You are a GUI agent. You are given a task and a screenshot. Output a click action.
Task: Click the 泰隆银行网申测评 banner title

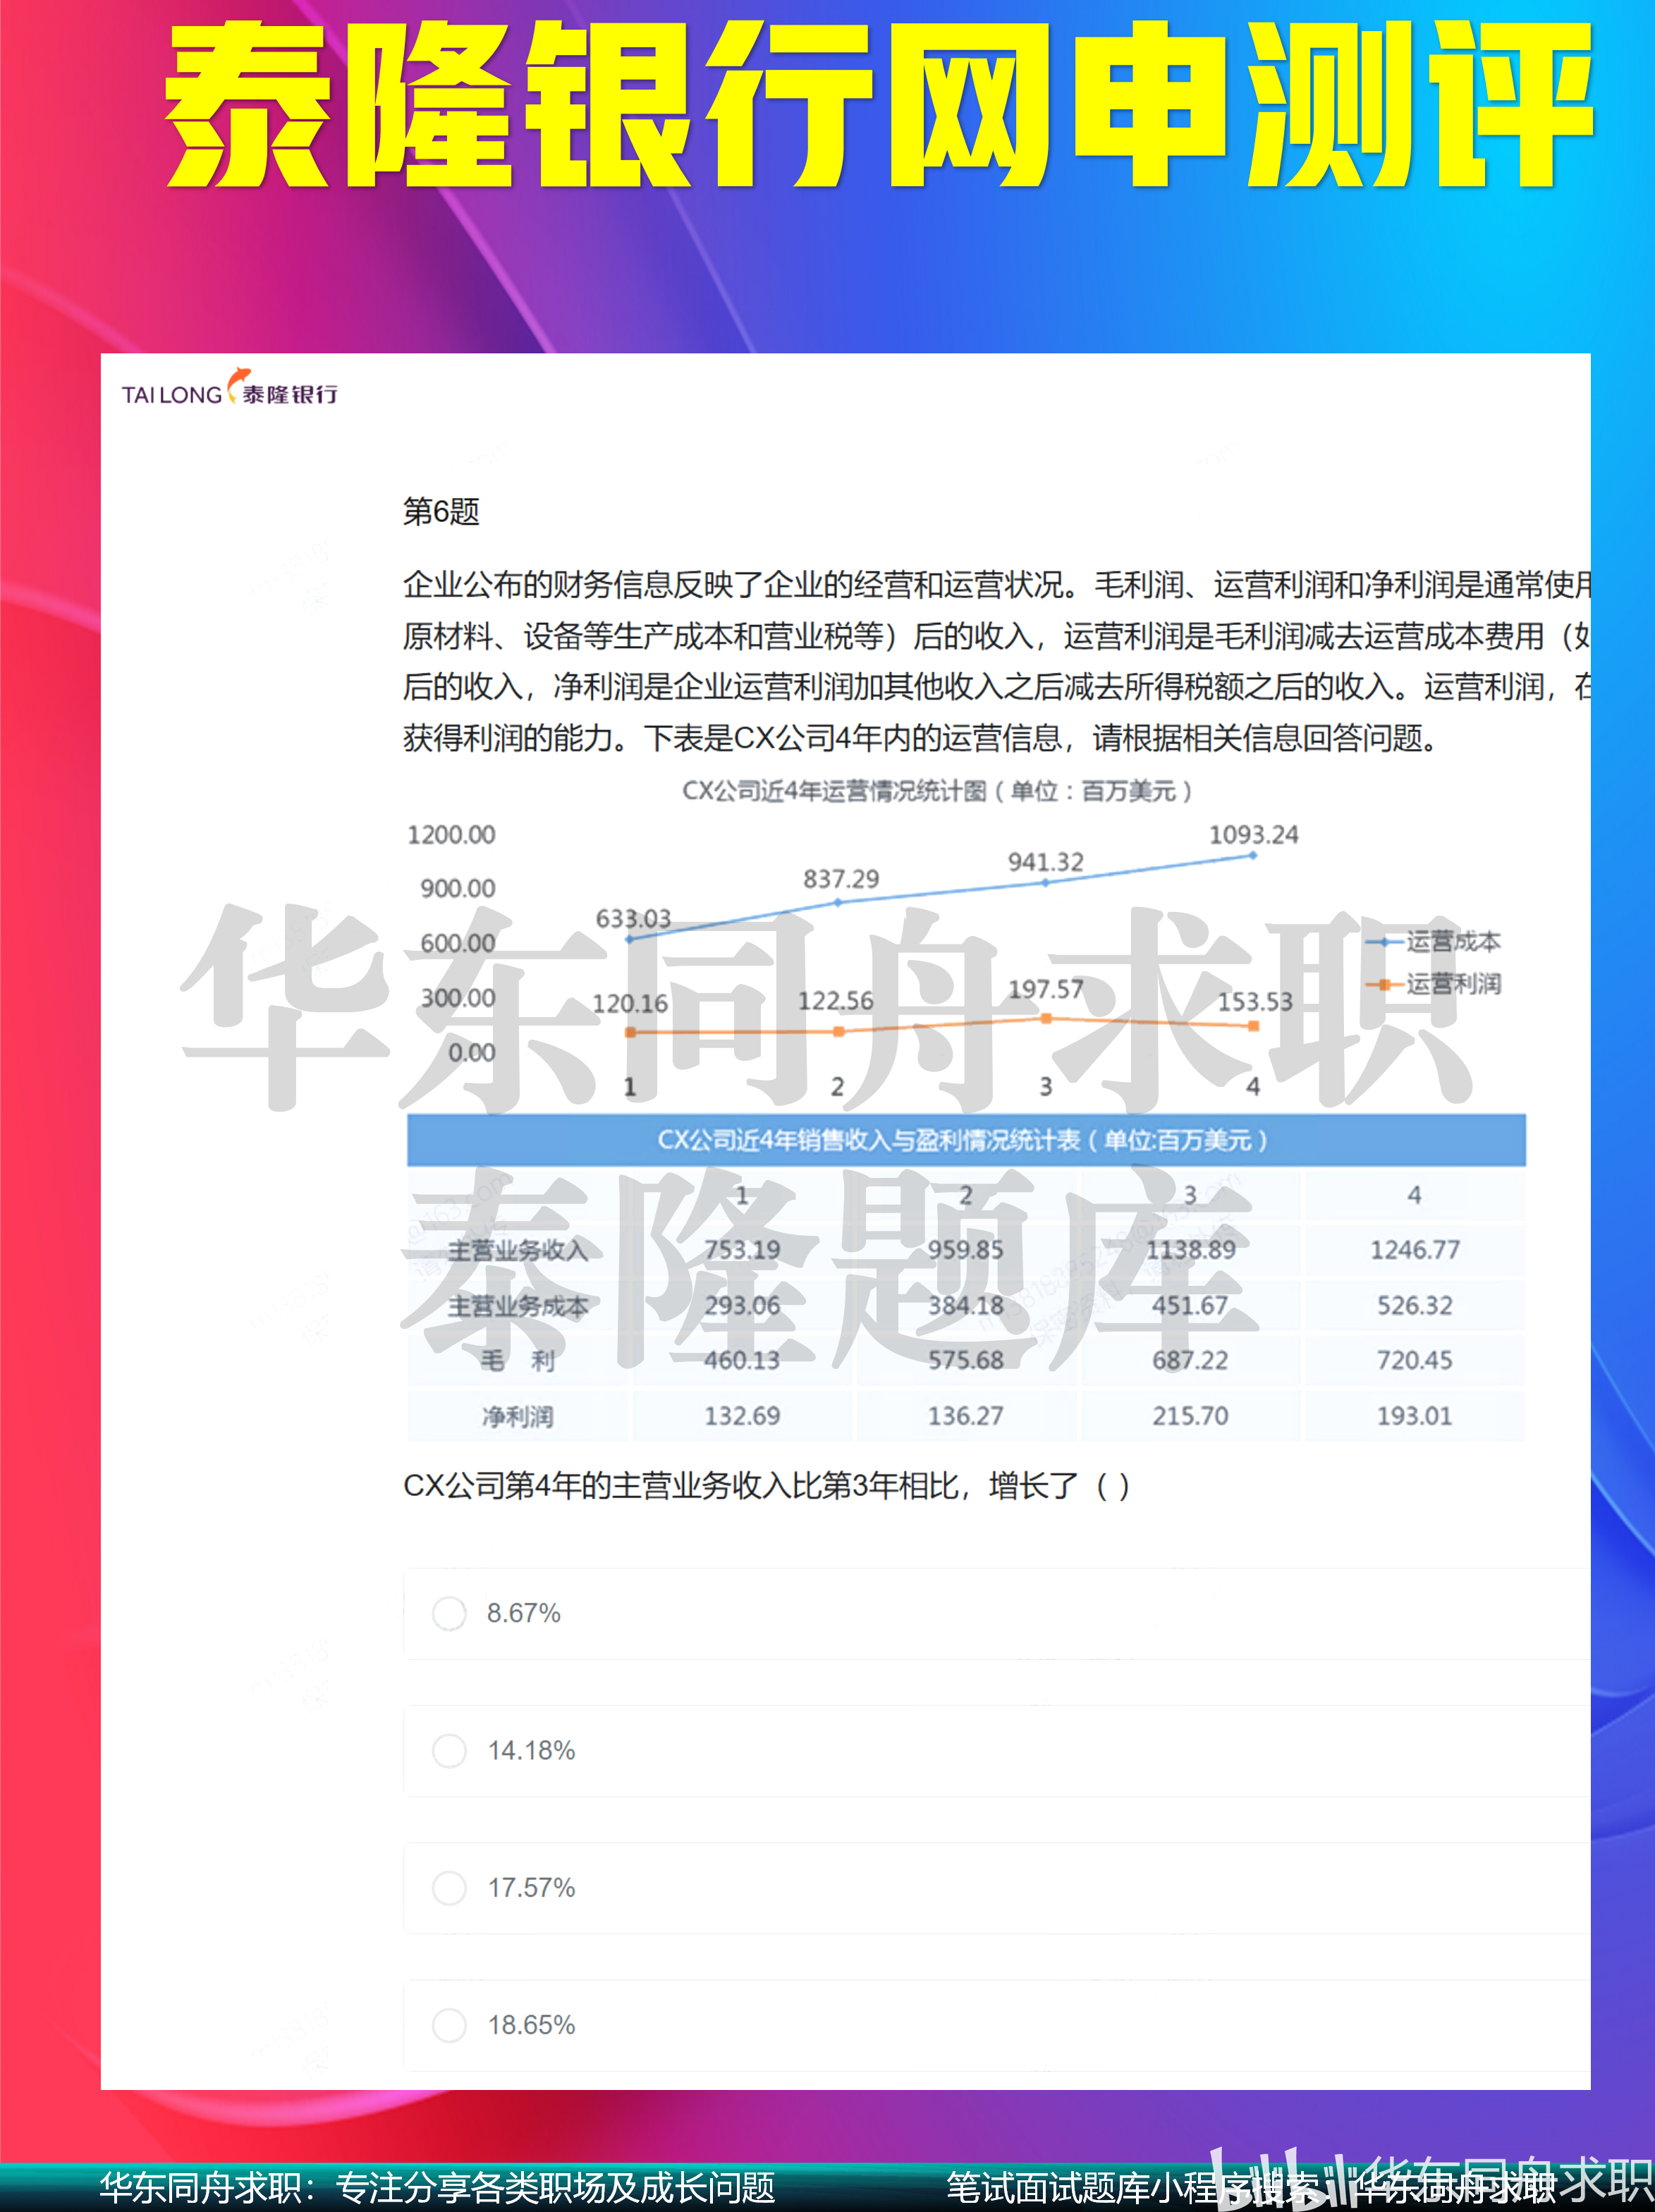click(x=878, y=105)
